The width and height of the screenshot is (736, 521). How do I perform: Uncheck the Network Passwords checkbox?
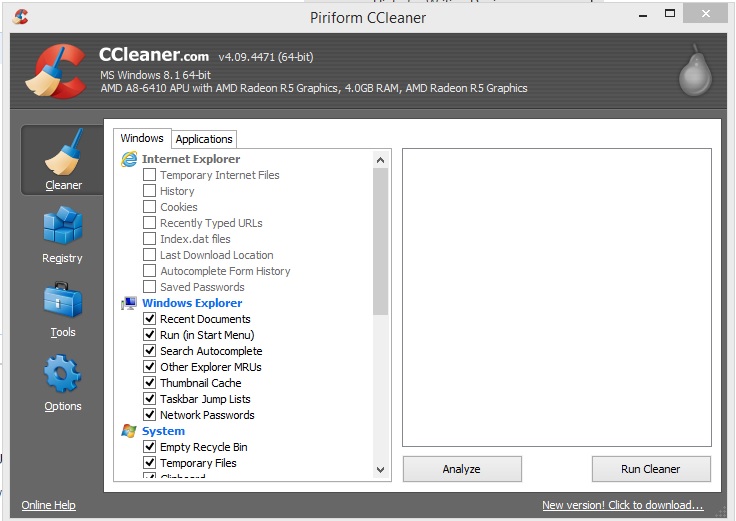tap(149, 414)
